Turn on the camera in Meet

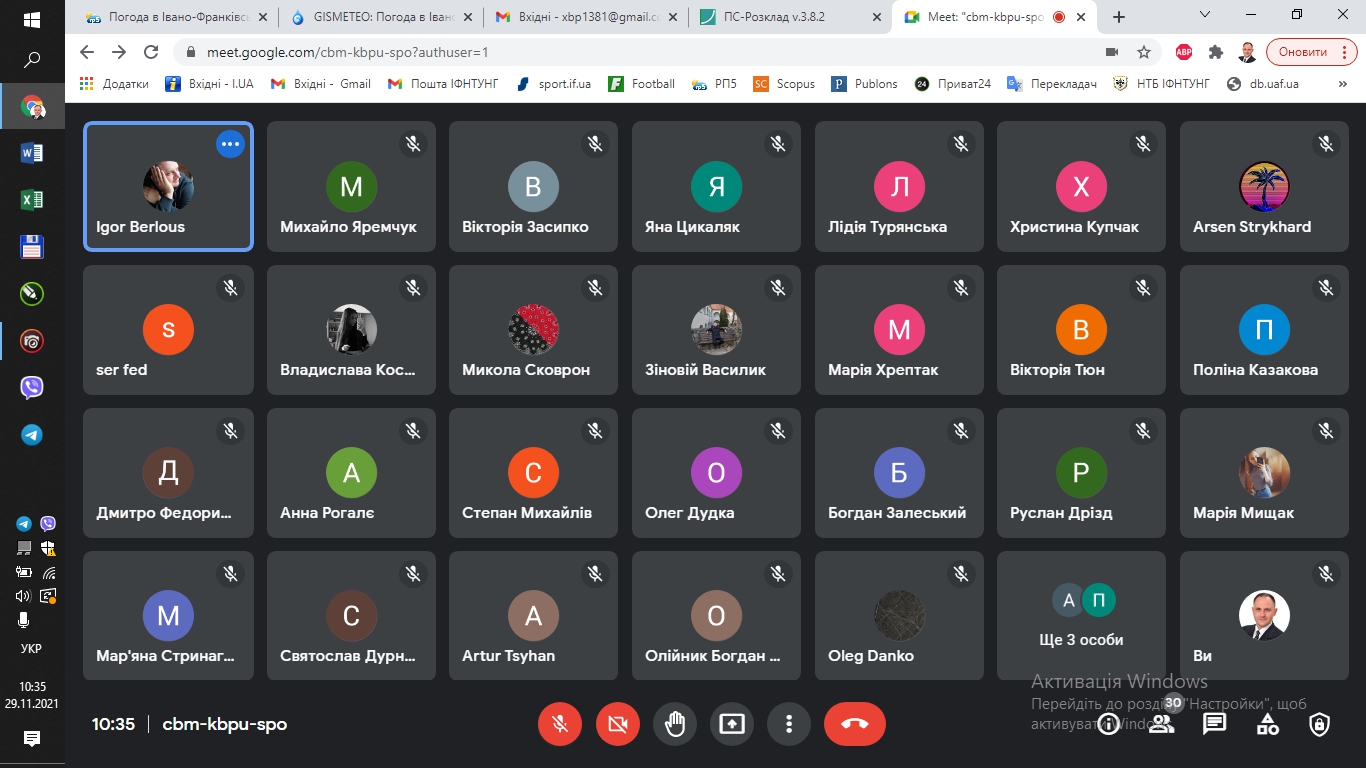(617, 724)
